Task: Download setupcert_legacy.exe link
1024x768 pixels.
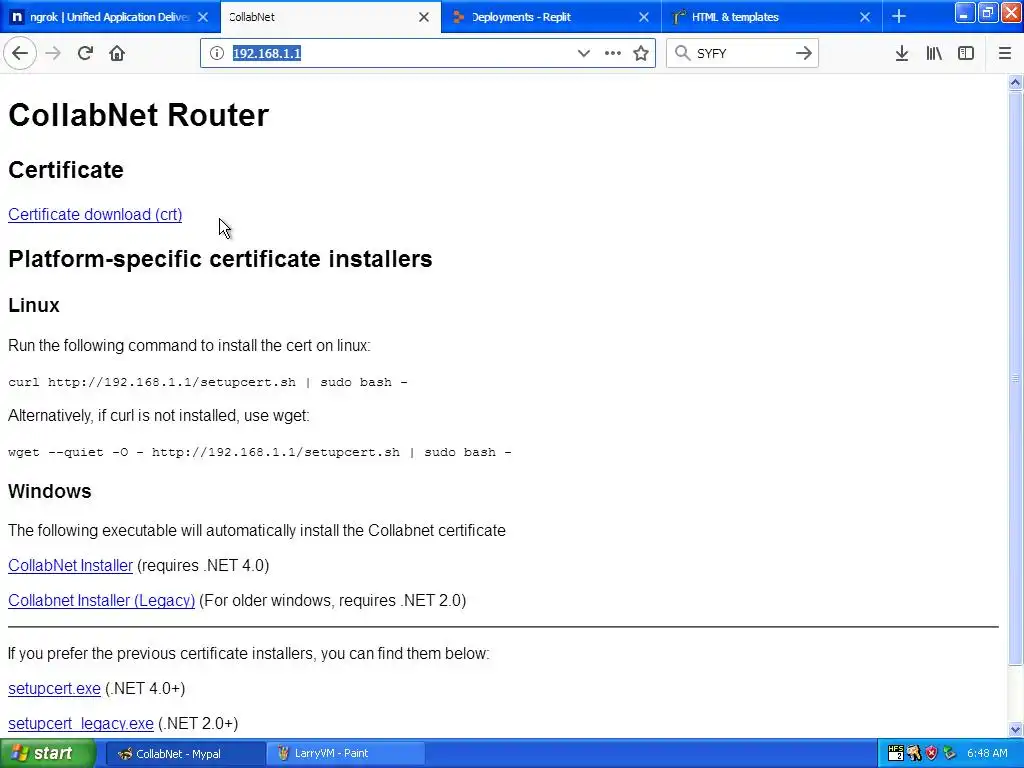Action: pos(81,724)
